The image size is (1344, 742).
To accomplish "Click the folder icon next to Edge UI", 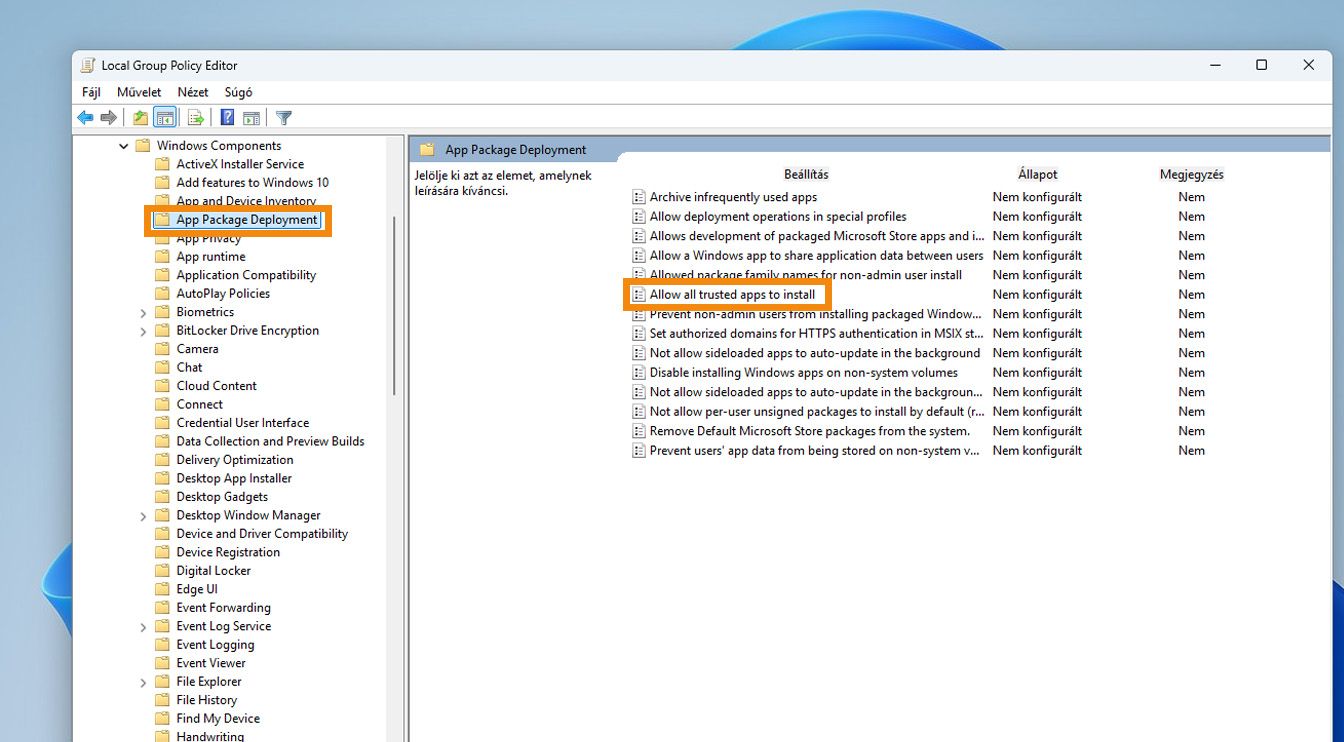I will coord(162,589).
